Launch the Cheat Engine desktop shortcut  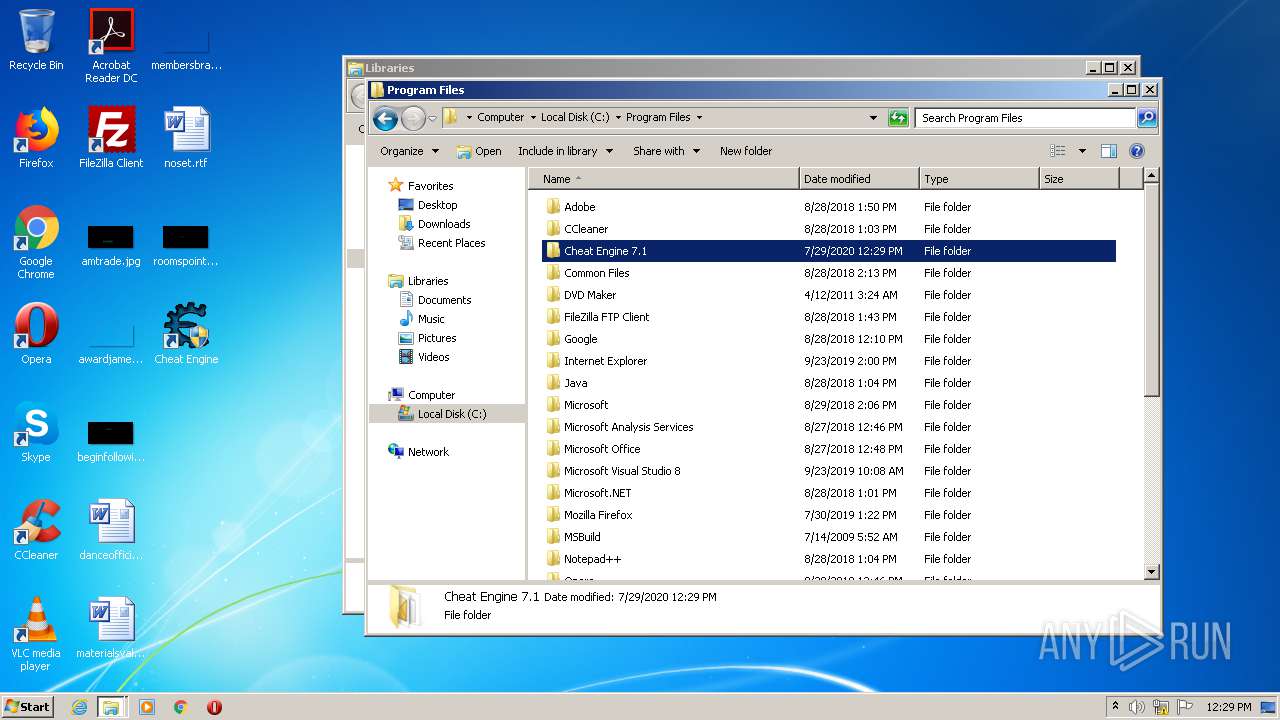click(x=186, y=335)
